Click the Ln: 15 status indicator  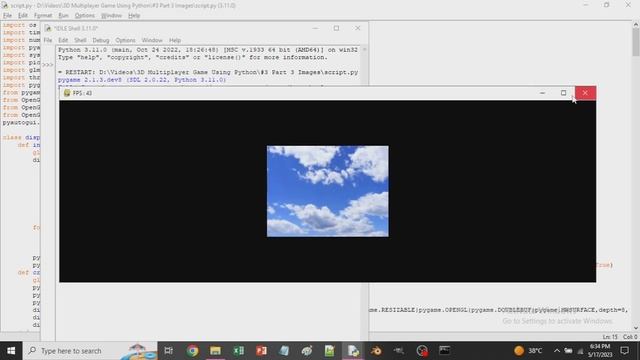pyautogui.click(x=610, y=337)
